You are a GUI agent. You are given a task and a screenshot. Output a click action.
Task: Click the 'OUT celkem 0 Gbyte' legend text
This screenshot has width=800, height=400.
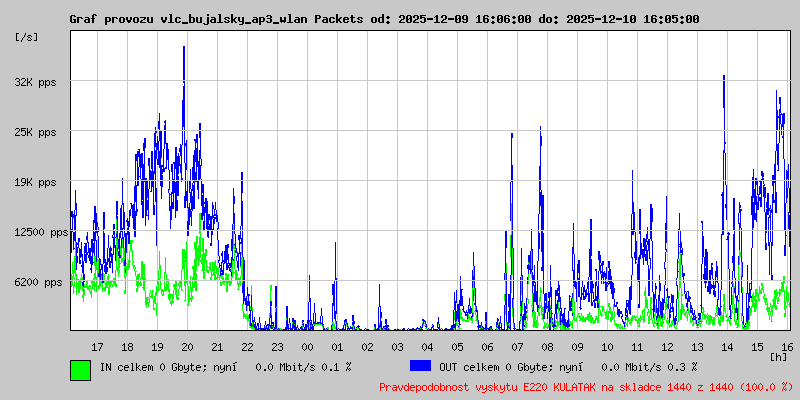(493, 366)
